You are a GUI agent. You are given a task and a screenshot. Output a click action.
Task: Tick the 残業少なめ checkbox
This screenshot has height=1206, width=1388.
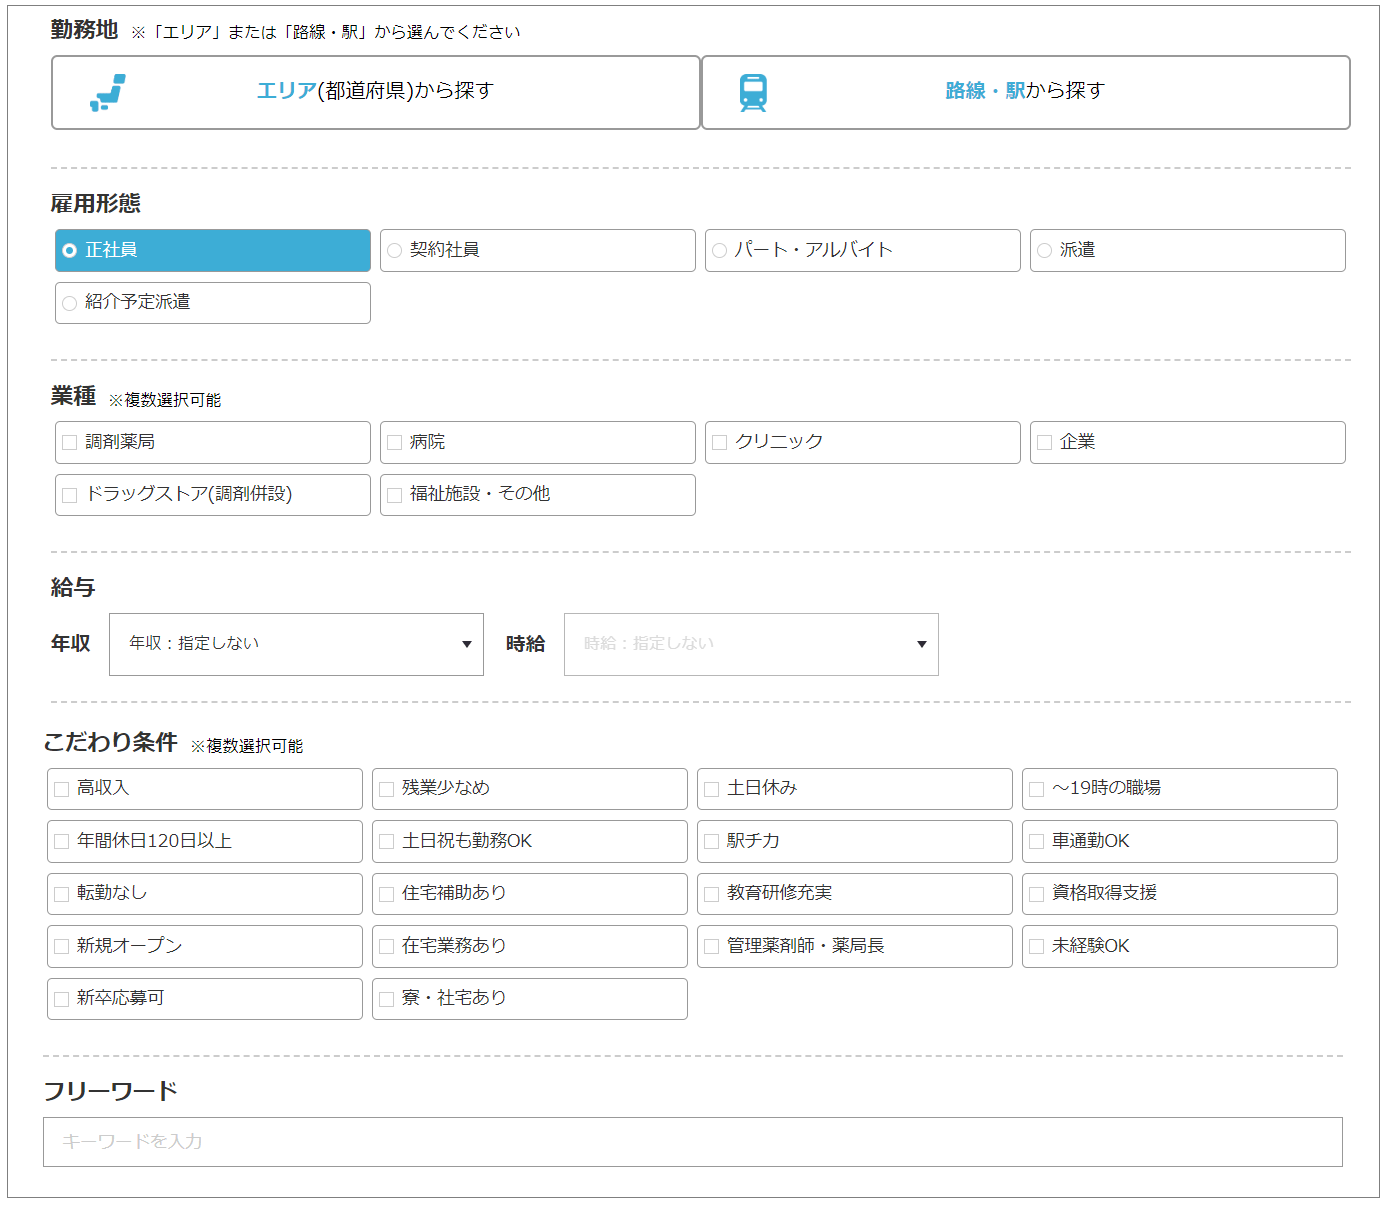click(530, 788)
